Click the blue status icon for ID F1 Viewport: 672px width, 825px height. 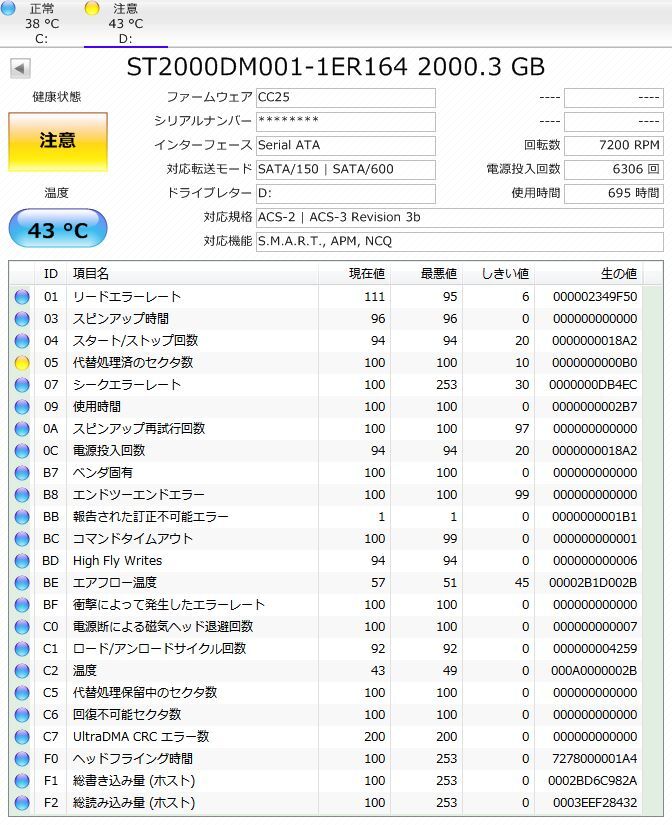pos(22,781)
